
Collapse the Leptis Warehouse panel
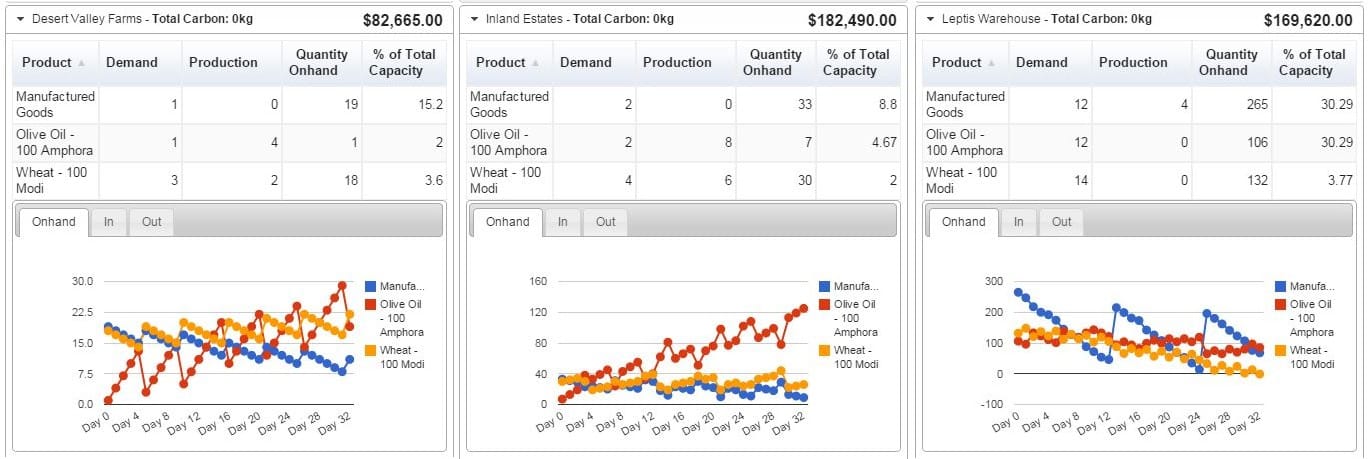point(930,19)
